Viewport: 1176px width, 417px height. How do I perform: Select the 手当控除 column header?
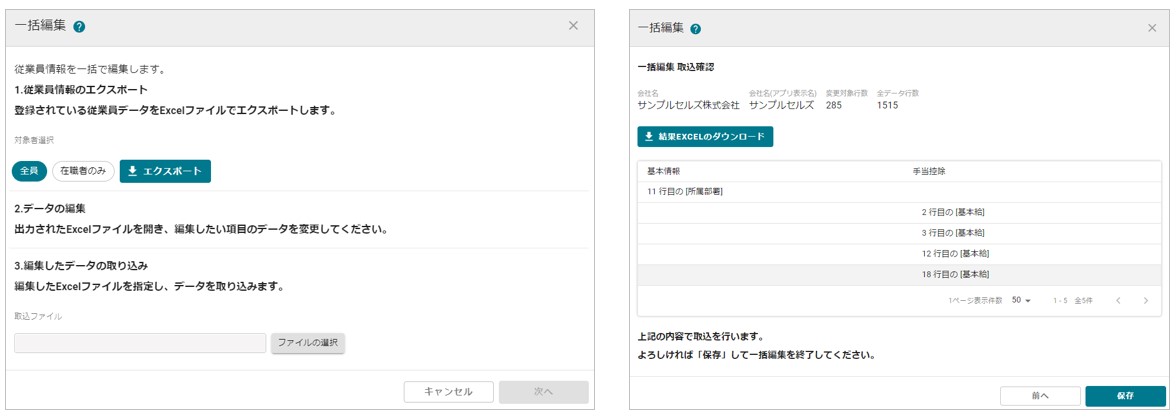[928, 171]
